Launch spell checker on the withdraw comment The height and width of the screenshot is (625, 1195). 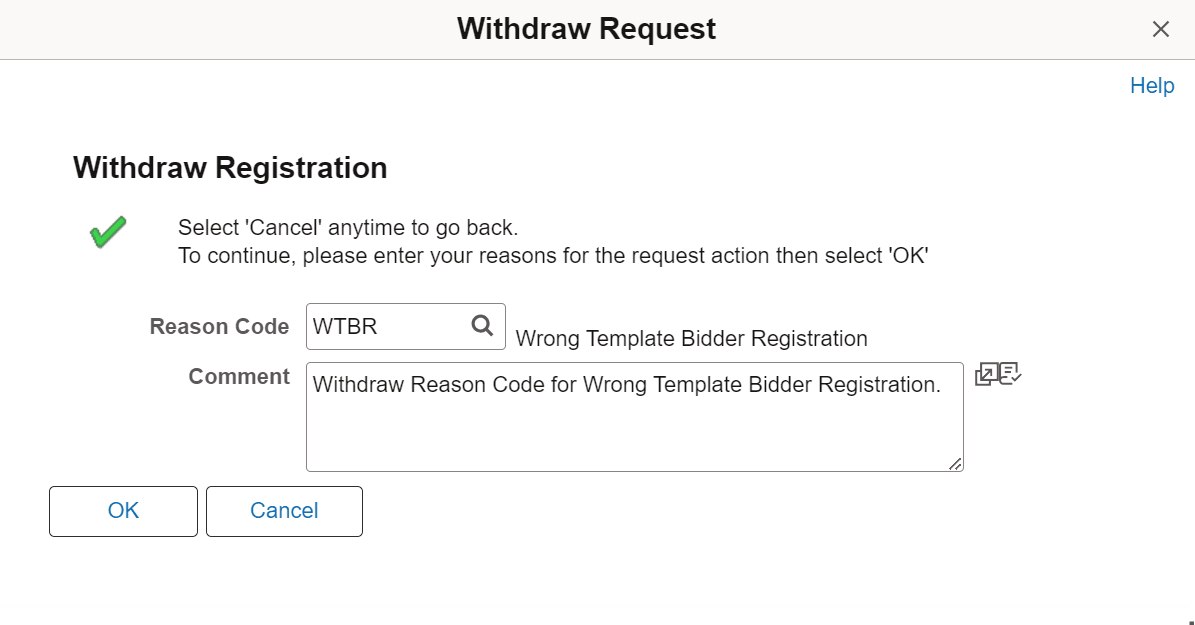pos(1009,373)
